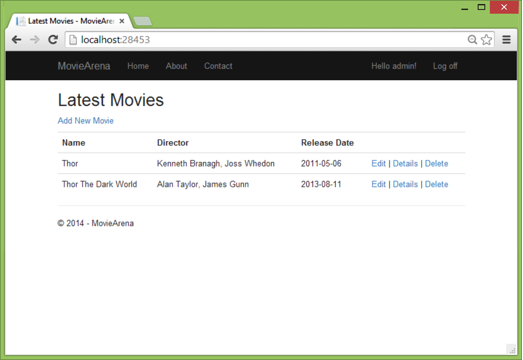The width and height of the screenshot is (523, 360).
Task: Close the Latest Movies tab
Action: tap(122, 21)
